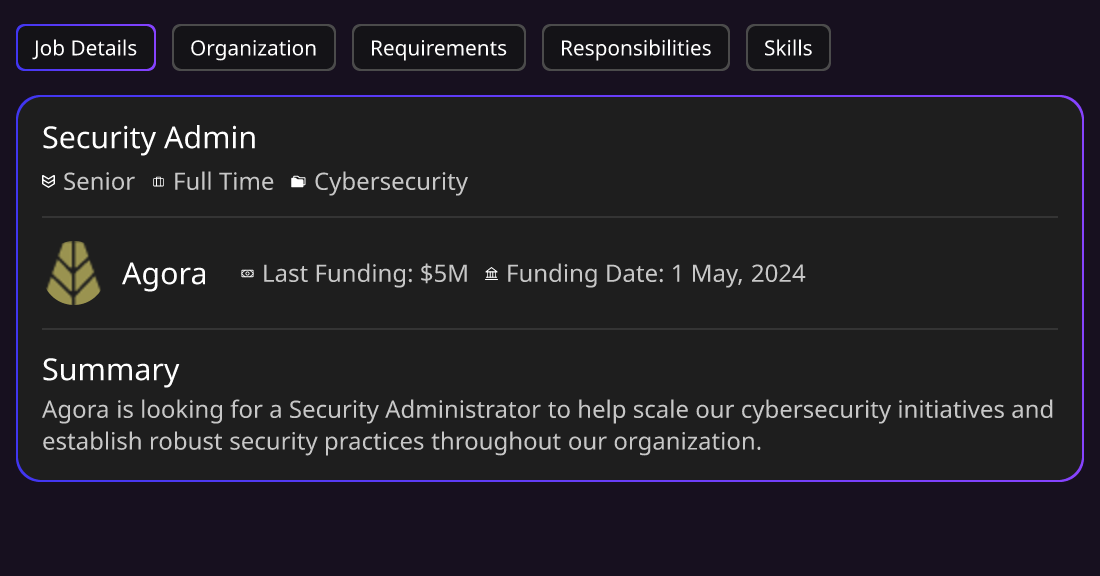Click the Summary heading
1100x576 pixels.
pyautogui.click(x=111, y=370)
